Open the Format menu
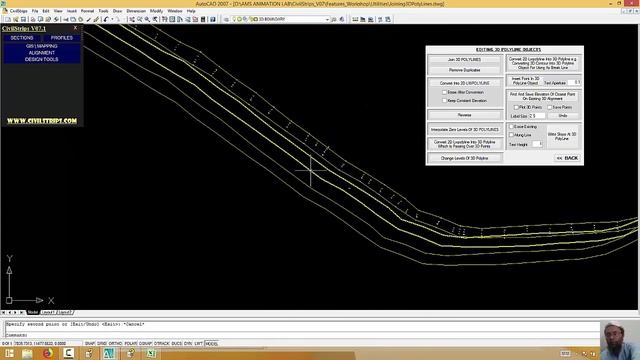This screenshot has width=640, height=360. click(x=87, y=11)
